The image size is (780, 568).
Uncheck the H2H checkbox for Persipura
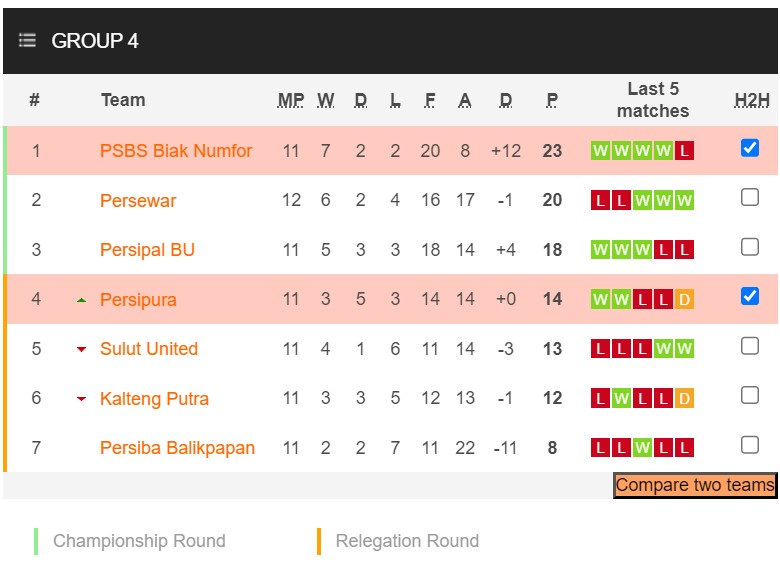(750, 296)
